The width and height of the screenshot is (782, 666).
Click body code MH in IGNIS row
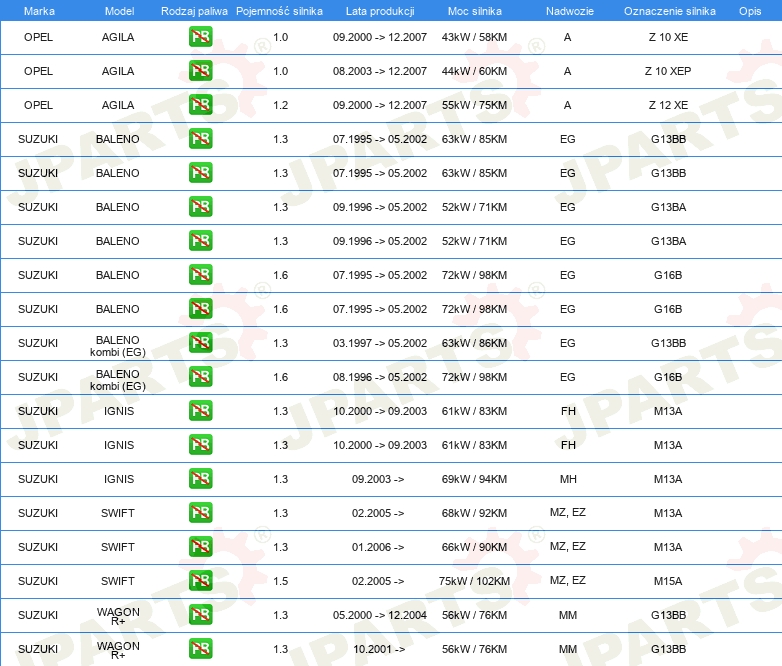(568, 479)
